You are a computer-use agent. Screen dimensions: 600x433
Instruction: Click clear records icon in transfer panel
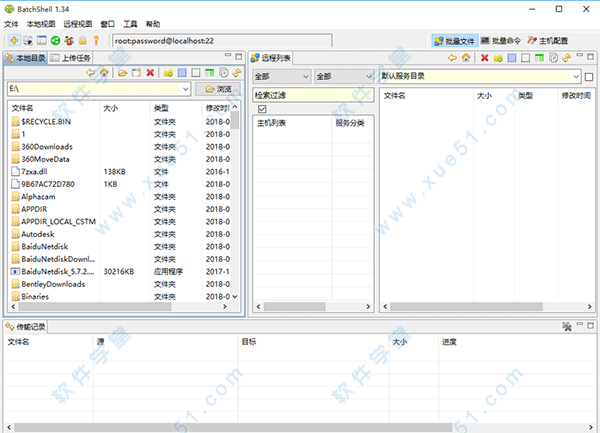[x=567, y=326]
